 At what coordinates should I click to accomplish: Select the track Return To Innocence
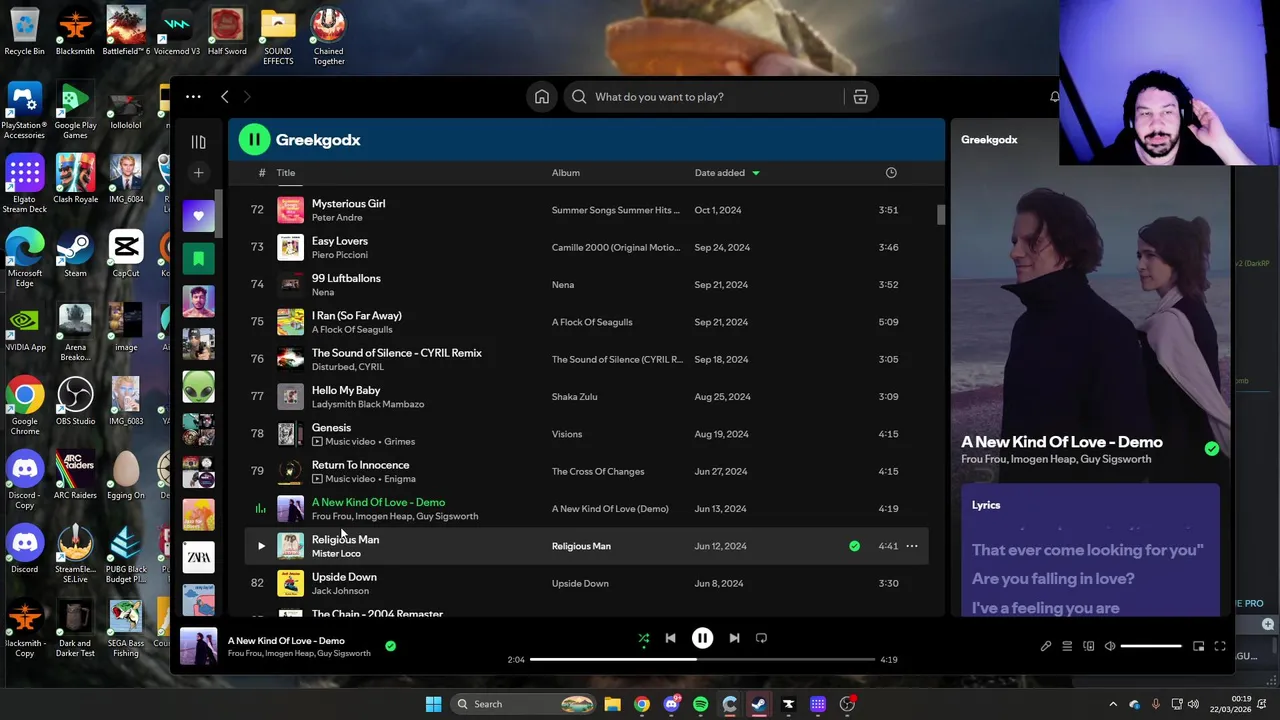[x=361, y=465]
